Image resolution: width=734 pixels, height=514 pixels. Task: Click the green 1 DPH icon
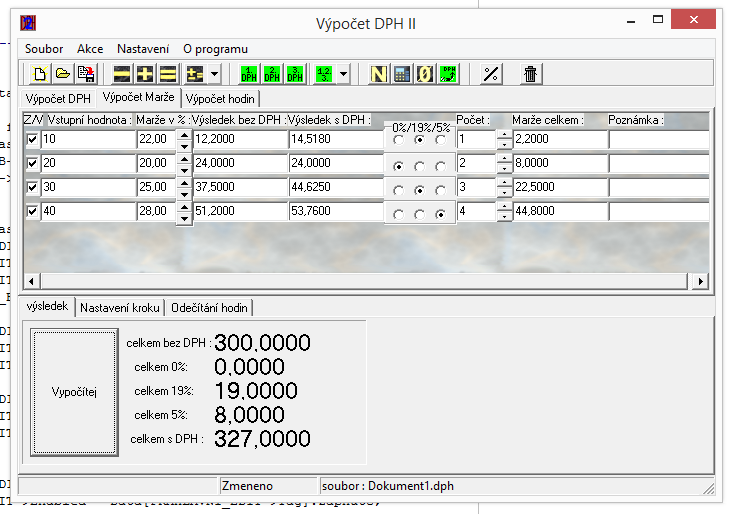[249, 74]
